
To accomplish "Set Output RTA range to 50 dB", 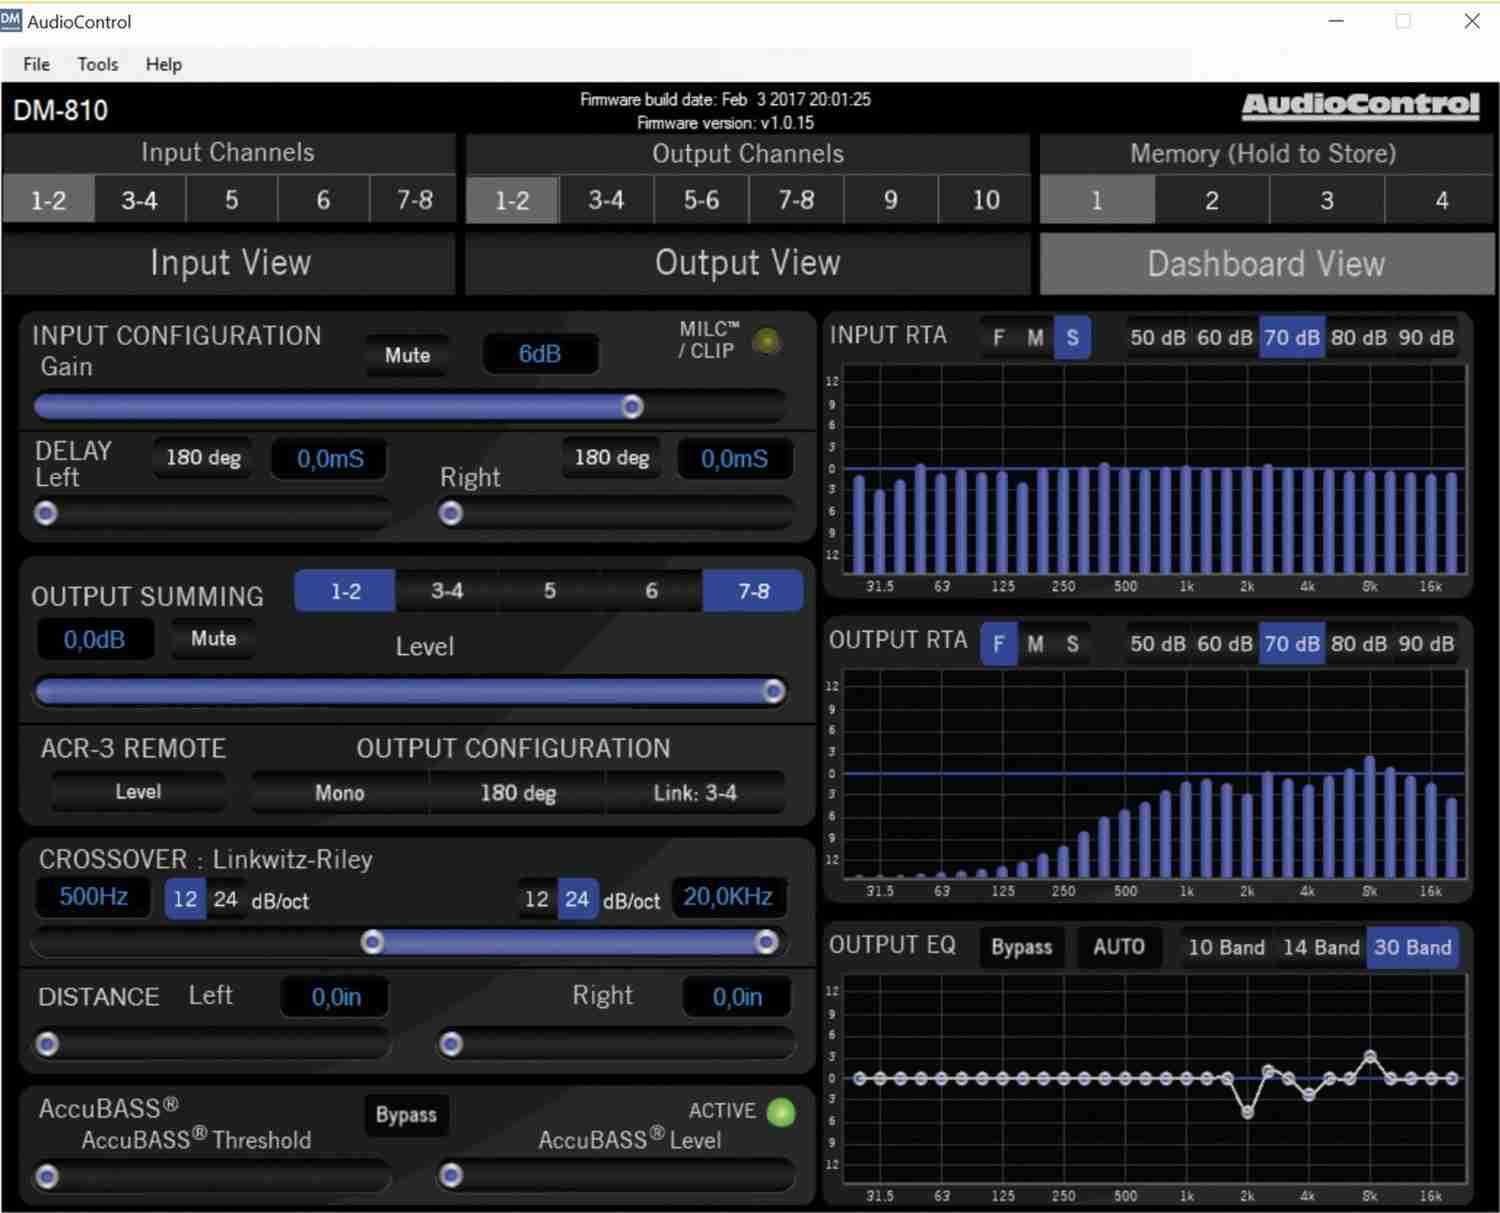I will [1158, 644].
